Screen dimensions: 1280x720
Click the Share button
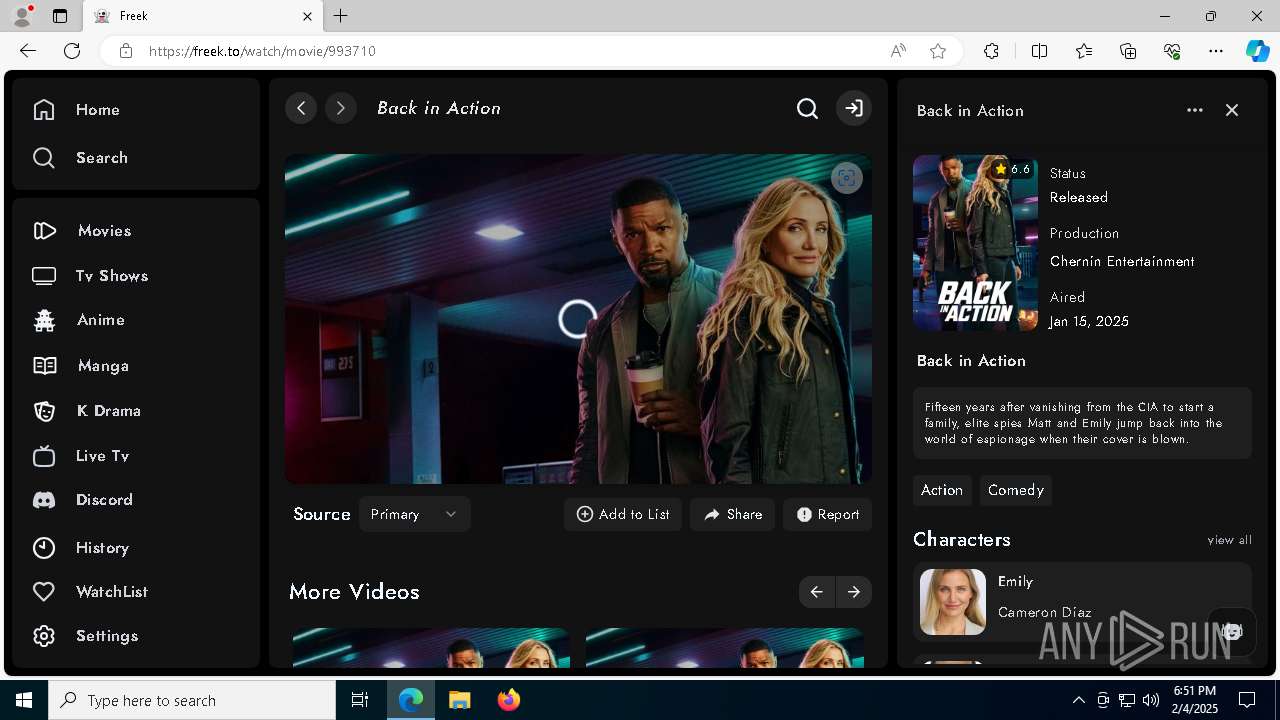tap(732, 514)
